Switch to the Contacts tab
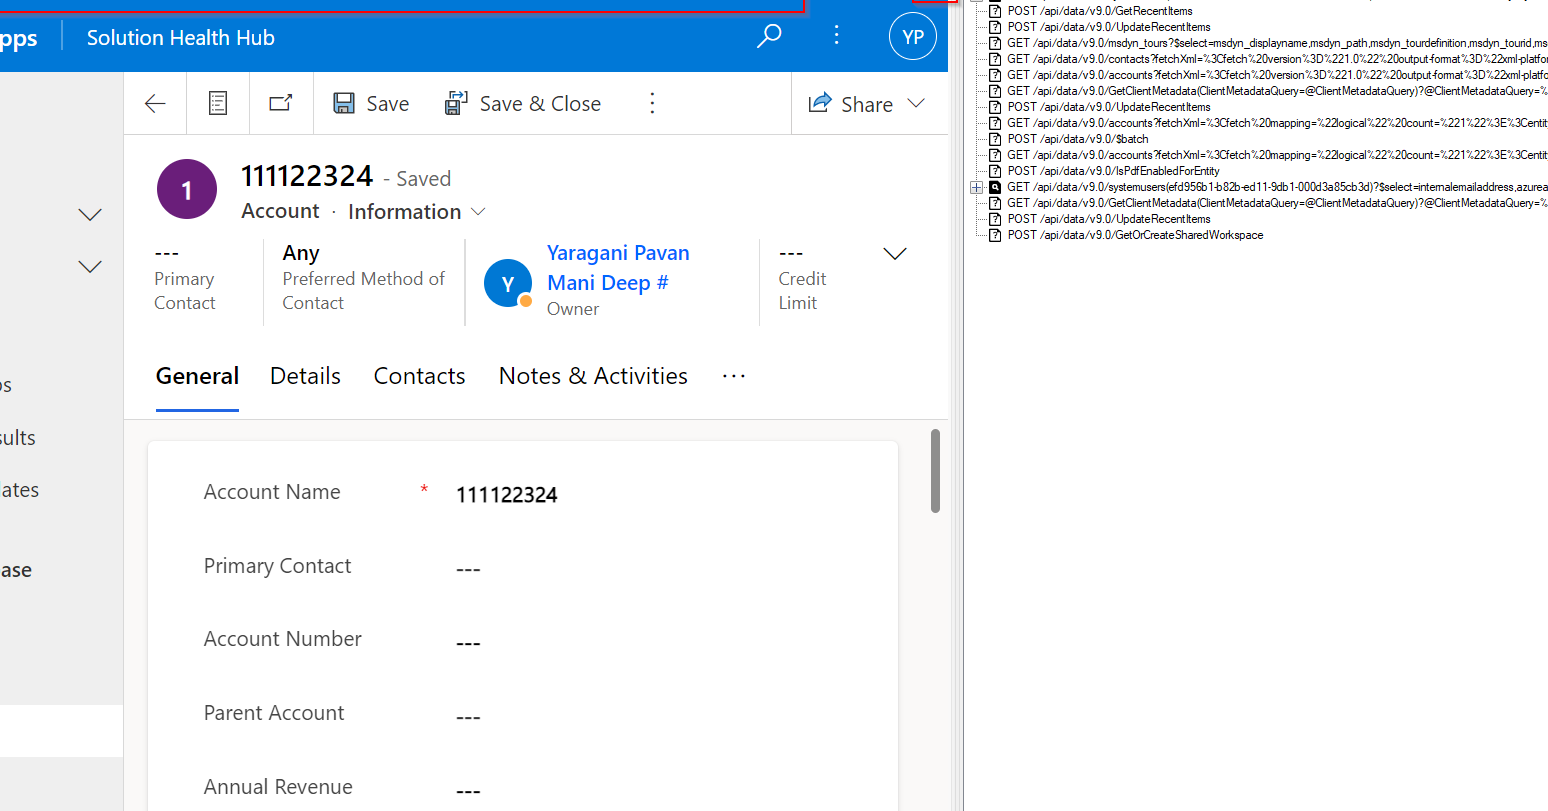The width and height of the screenshot is (1548, 811). coord(419,376)
